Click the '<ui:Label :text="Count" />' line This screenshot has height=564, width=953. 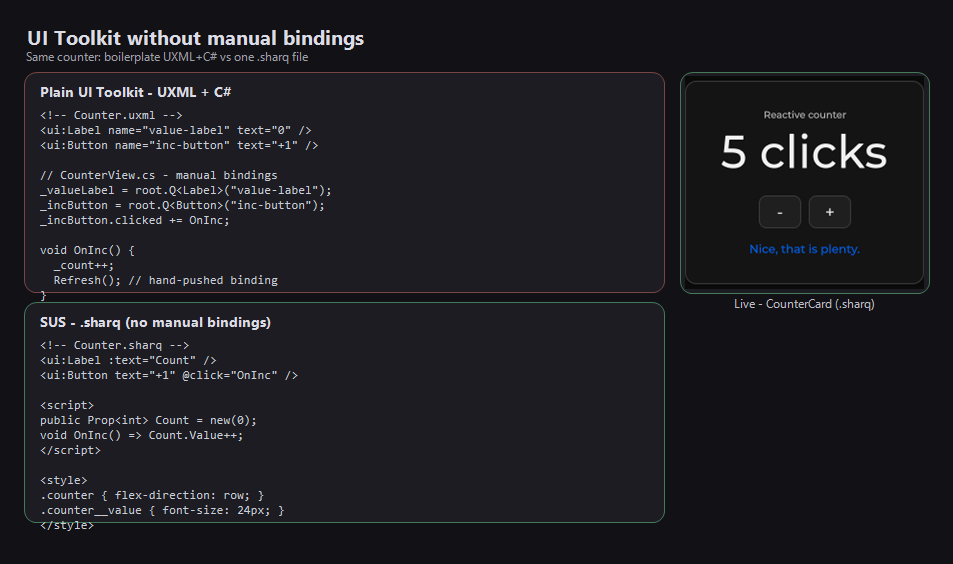(128, 360)
